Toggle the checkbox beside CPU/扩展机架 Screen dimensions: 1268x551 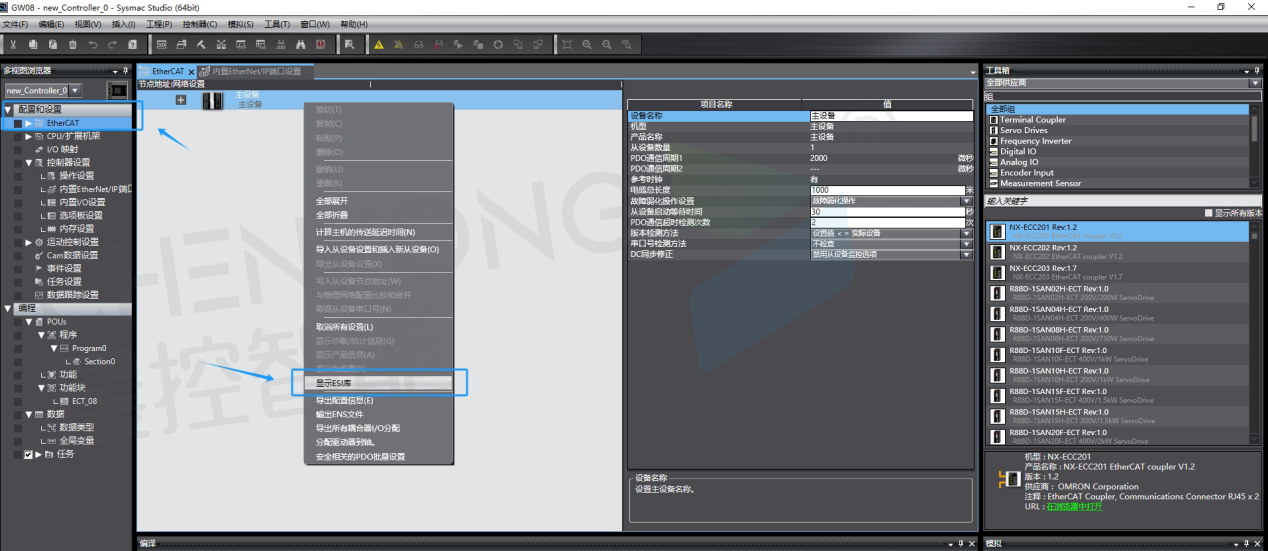point(18,136)
